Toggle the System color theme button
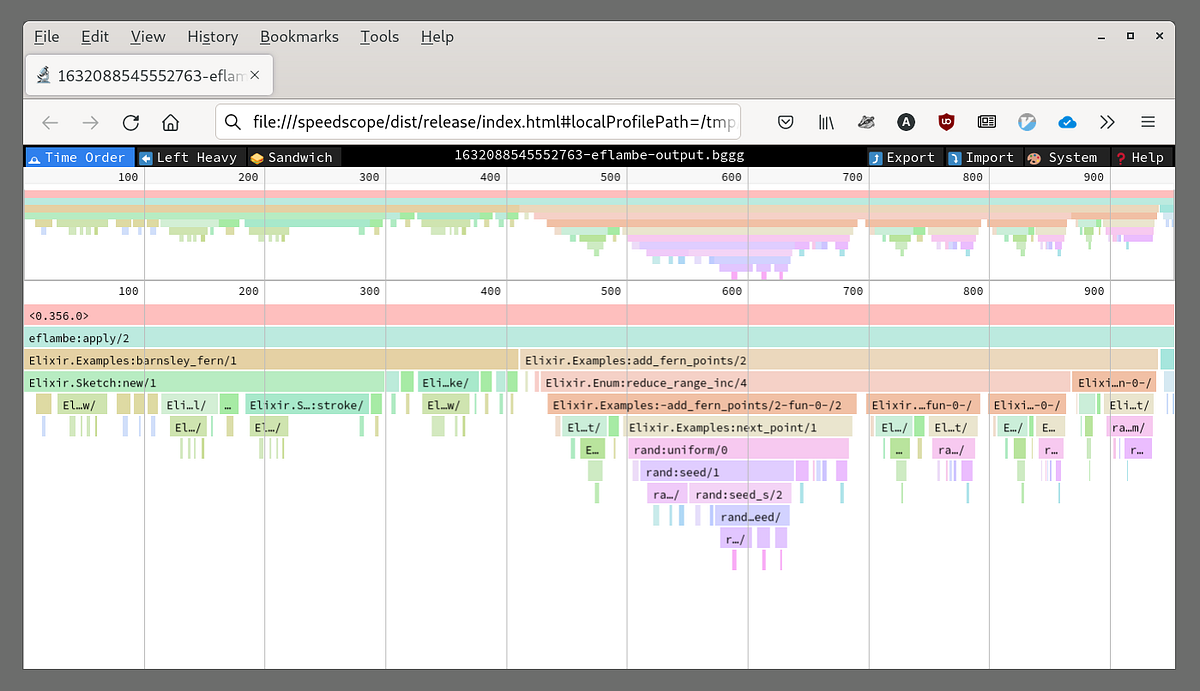 1064,157
